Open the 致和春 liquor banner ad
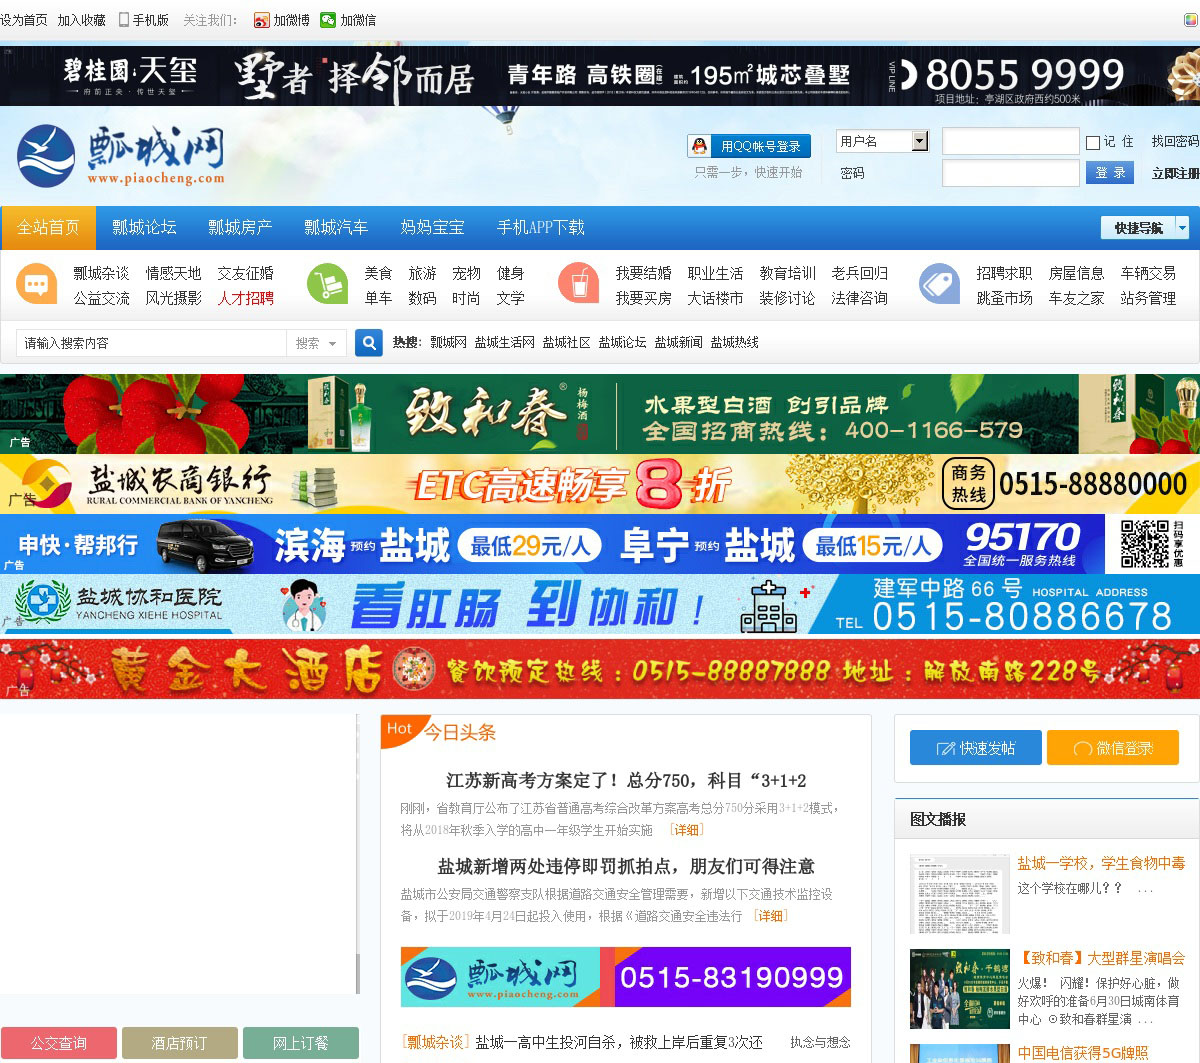1200x1063 pixels. 600,414
